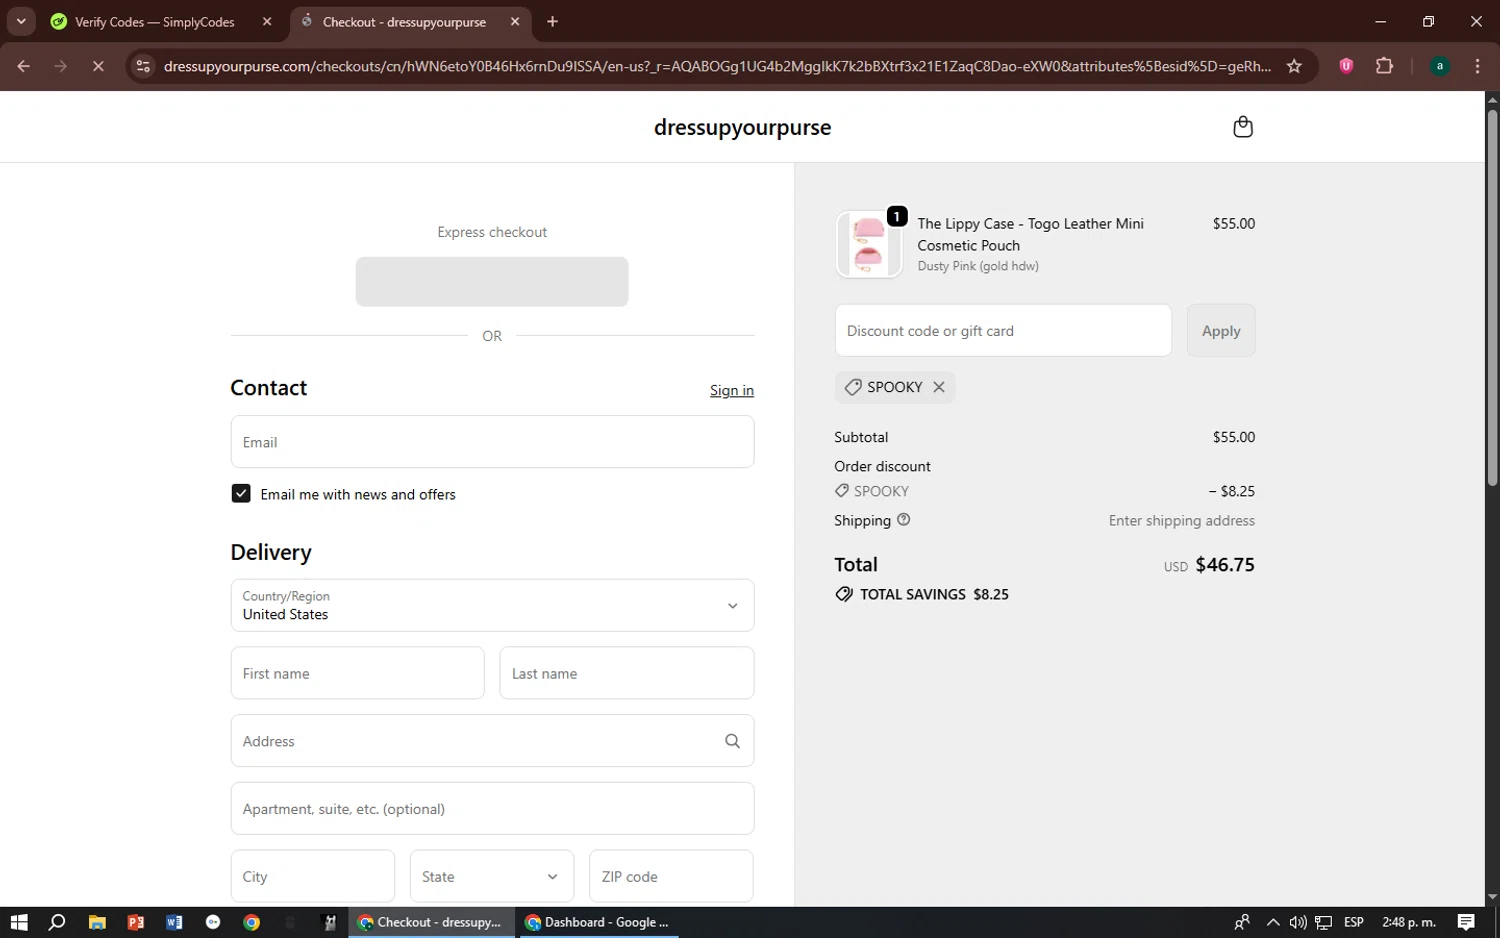The height and width of the screenshot is (938, 1500).
Task: Click the Lippy Case product thumbnail
Action: pos(868,244)
